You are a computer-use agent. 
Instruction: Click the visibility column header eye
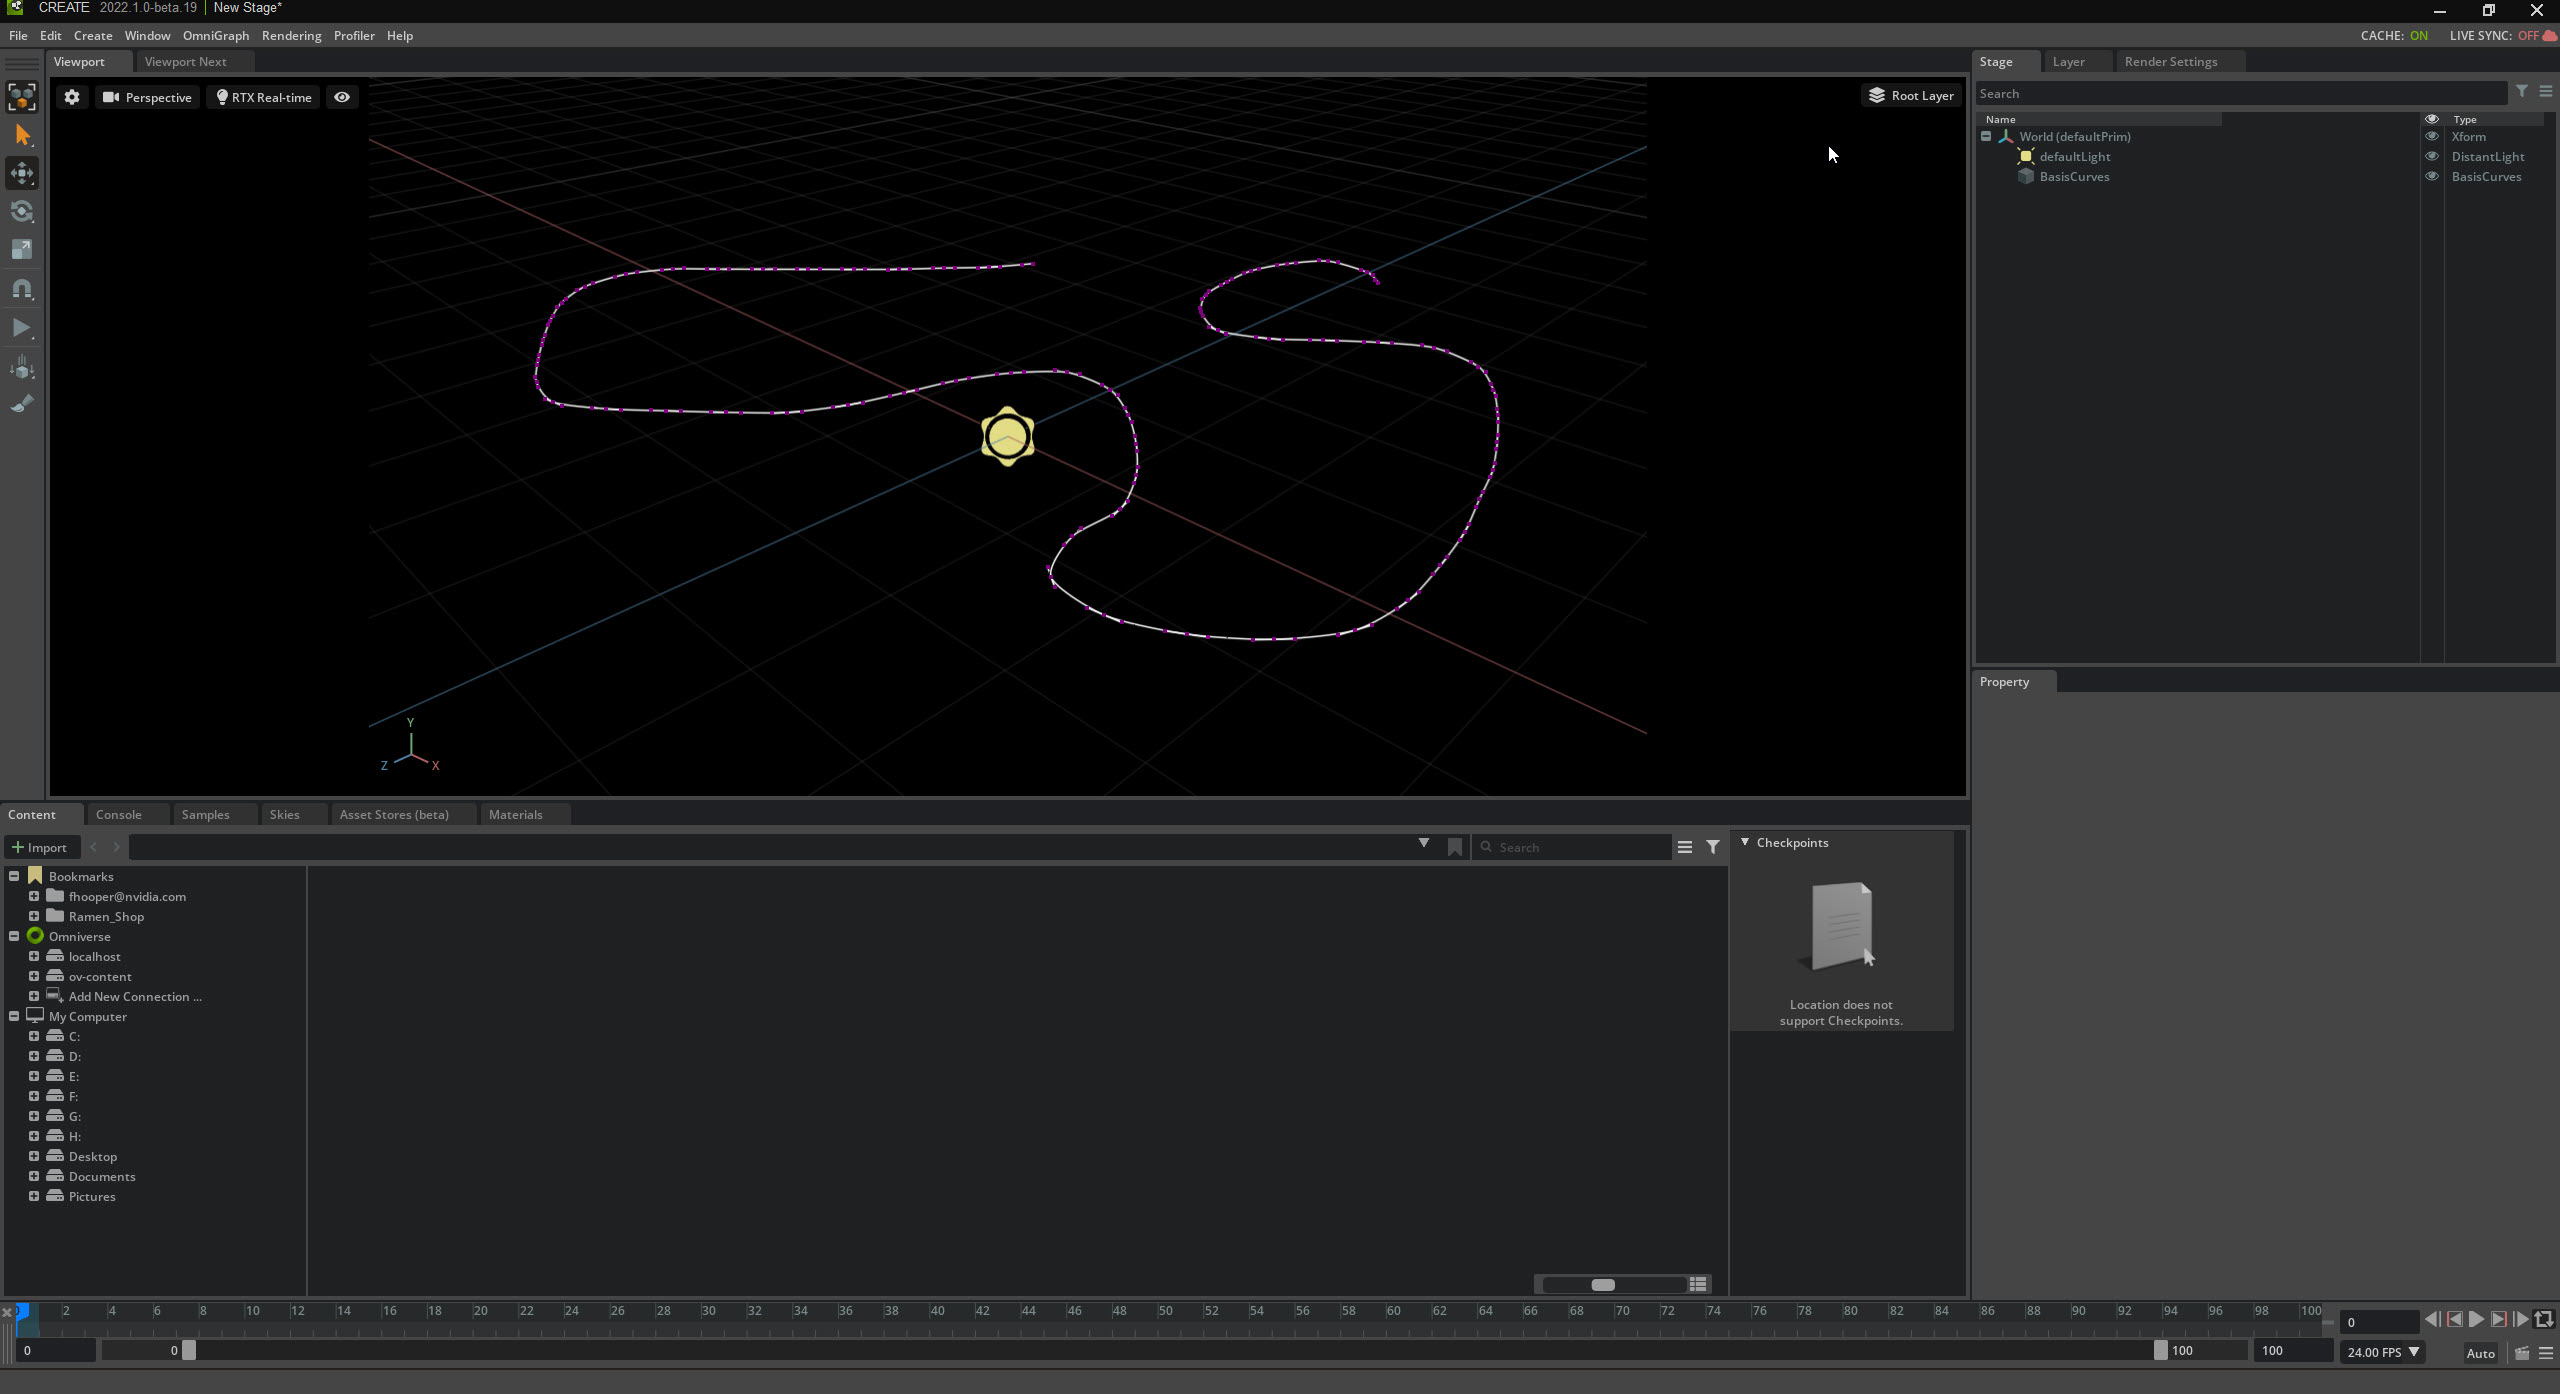[2432, 119]
